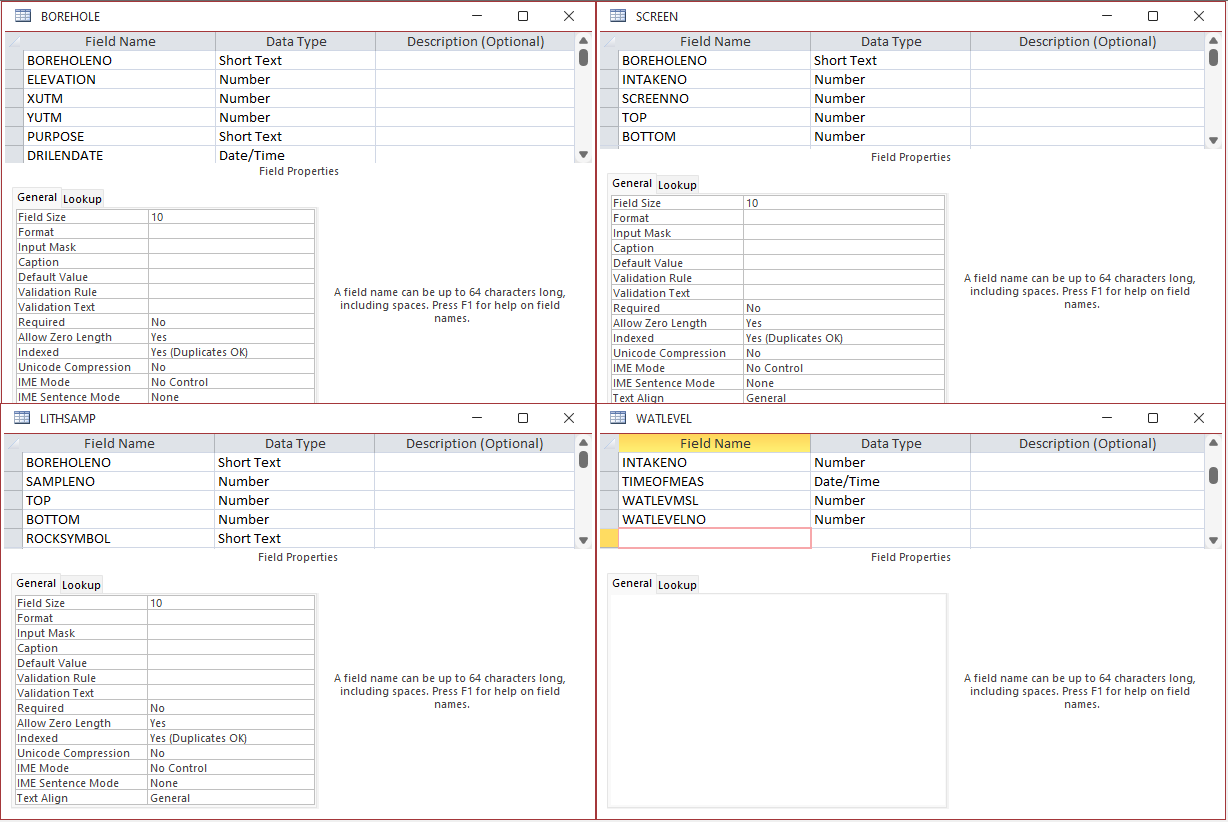Viewport: 1228px width, 822px height.
Task: Maximize the BOREHOLE table window
Action: [x=523, y=16]
